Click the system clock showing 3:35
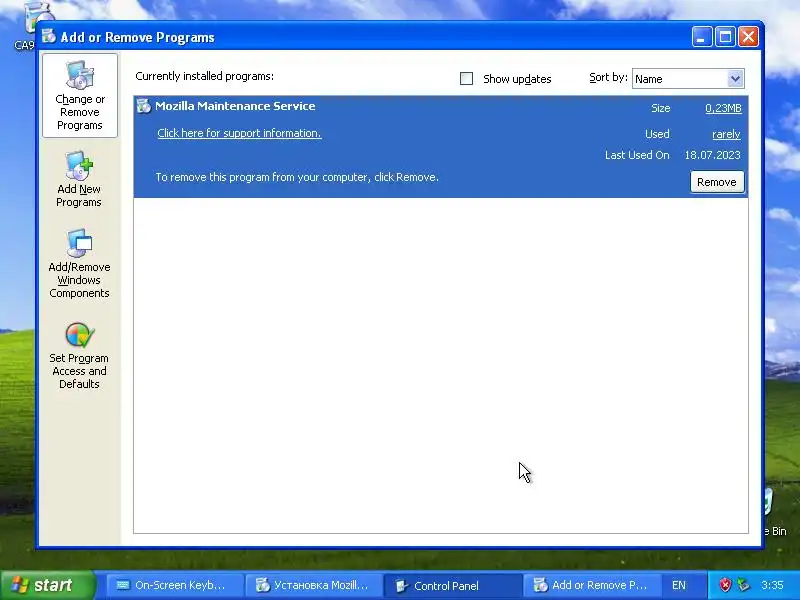 772,585
